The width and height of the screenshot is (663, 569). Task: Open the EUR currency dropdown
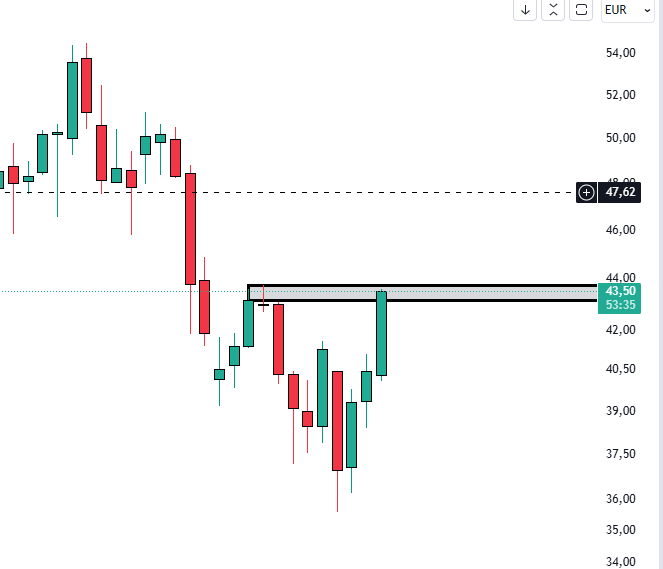[x=628, y=10]
